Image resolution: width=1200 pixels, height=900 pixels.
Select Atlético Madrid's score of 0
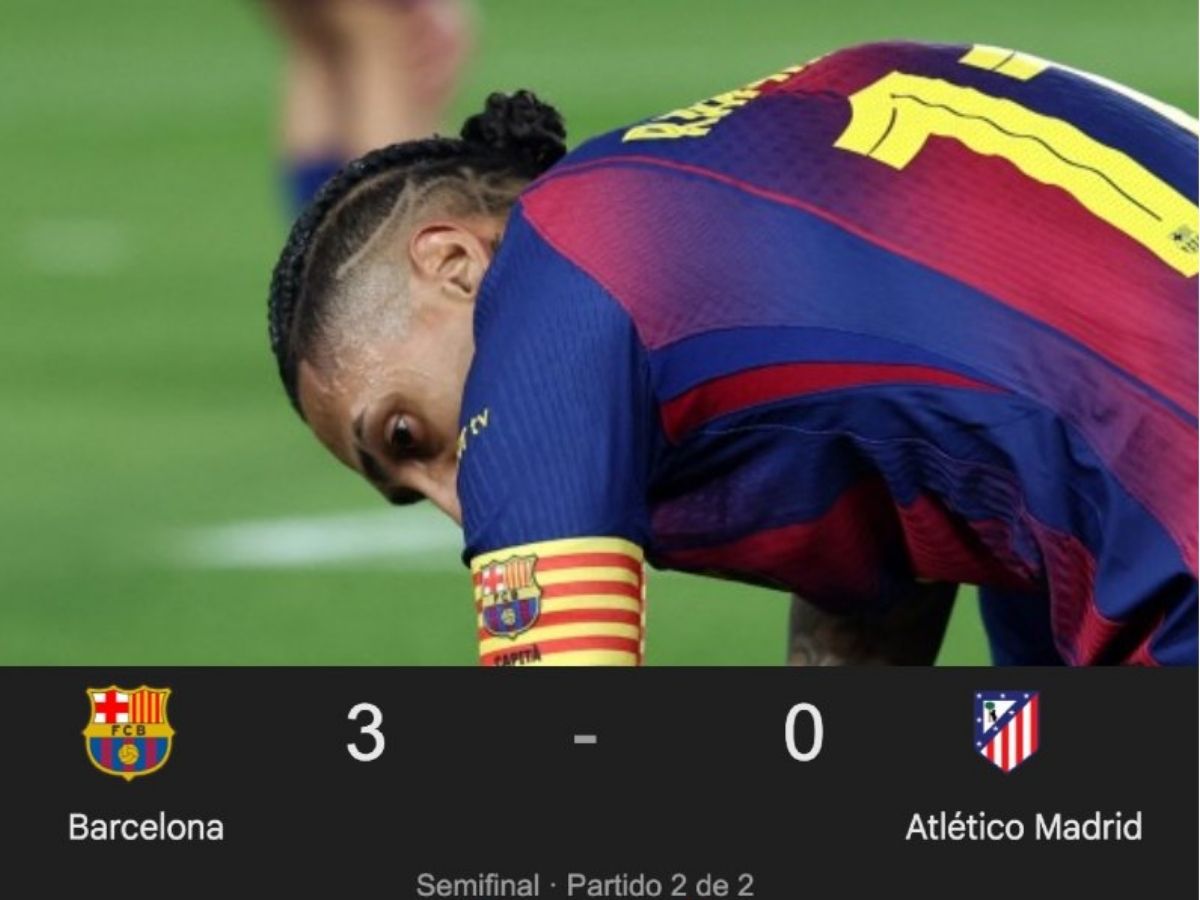click(x=803, y=732)
